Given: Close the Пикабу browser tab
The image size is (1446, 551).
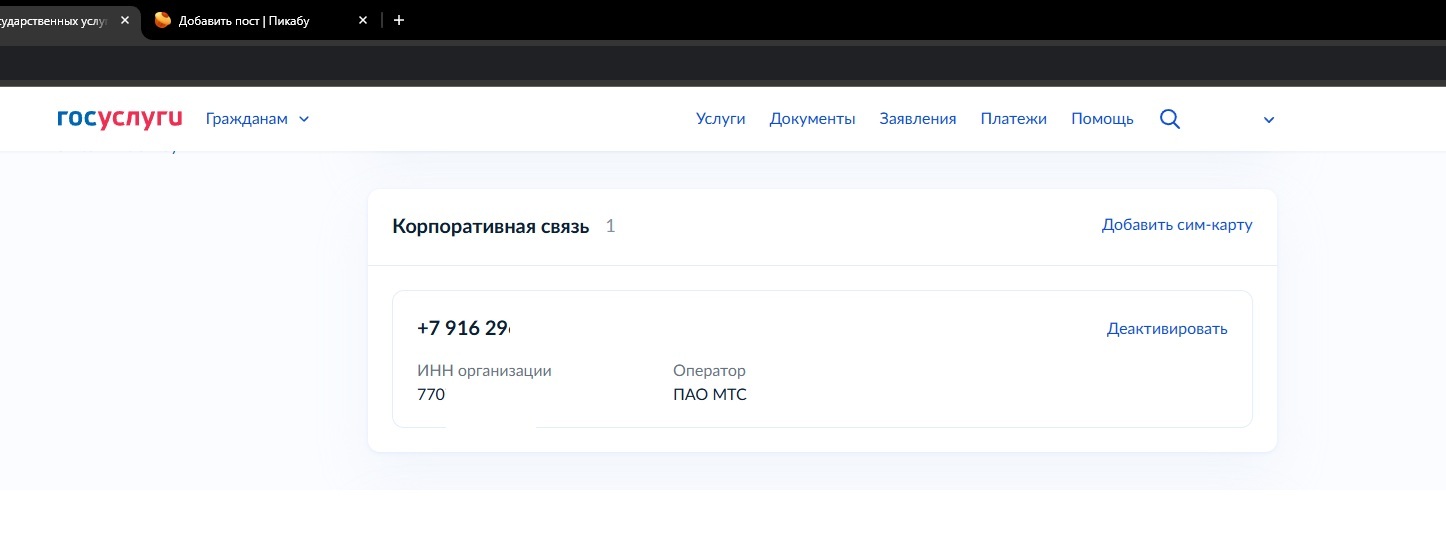Looking at the screenshot, I should (x=363, y=20).
